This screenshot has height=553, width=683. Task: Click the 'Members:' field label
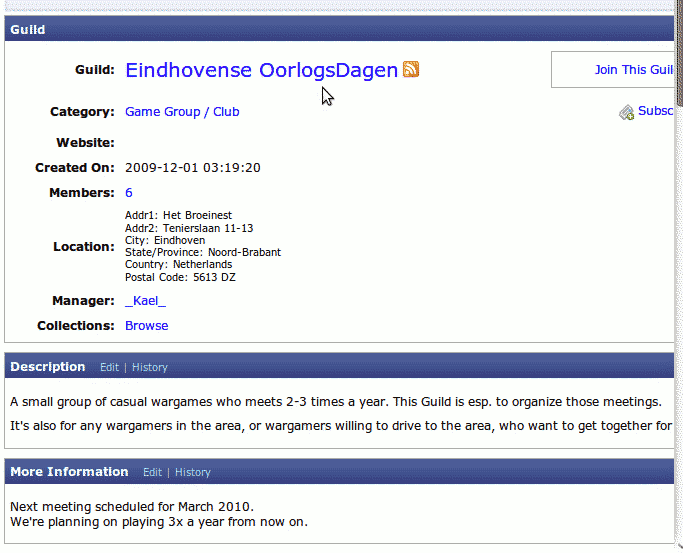[x=82, y=192]
